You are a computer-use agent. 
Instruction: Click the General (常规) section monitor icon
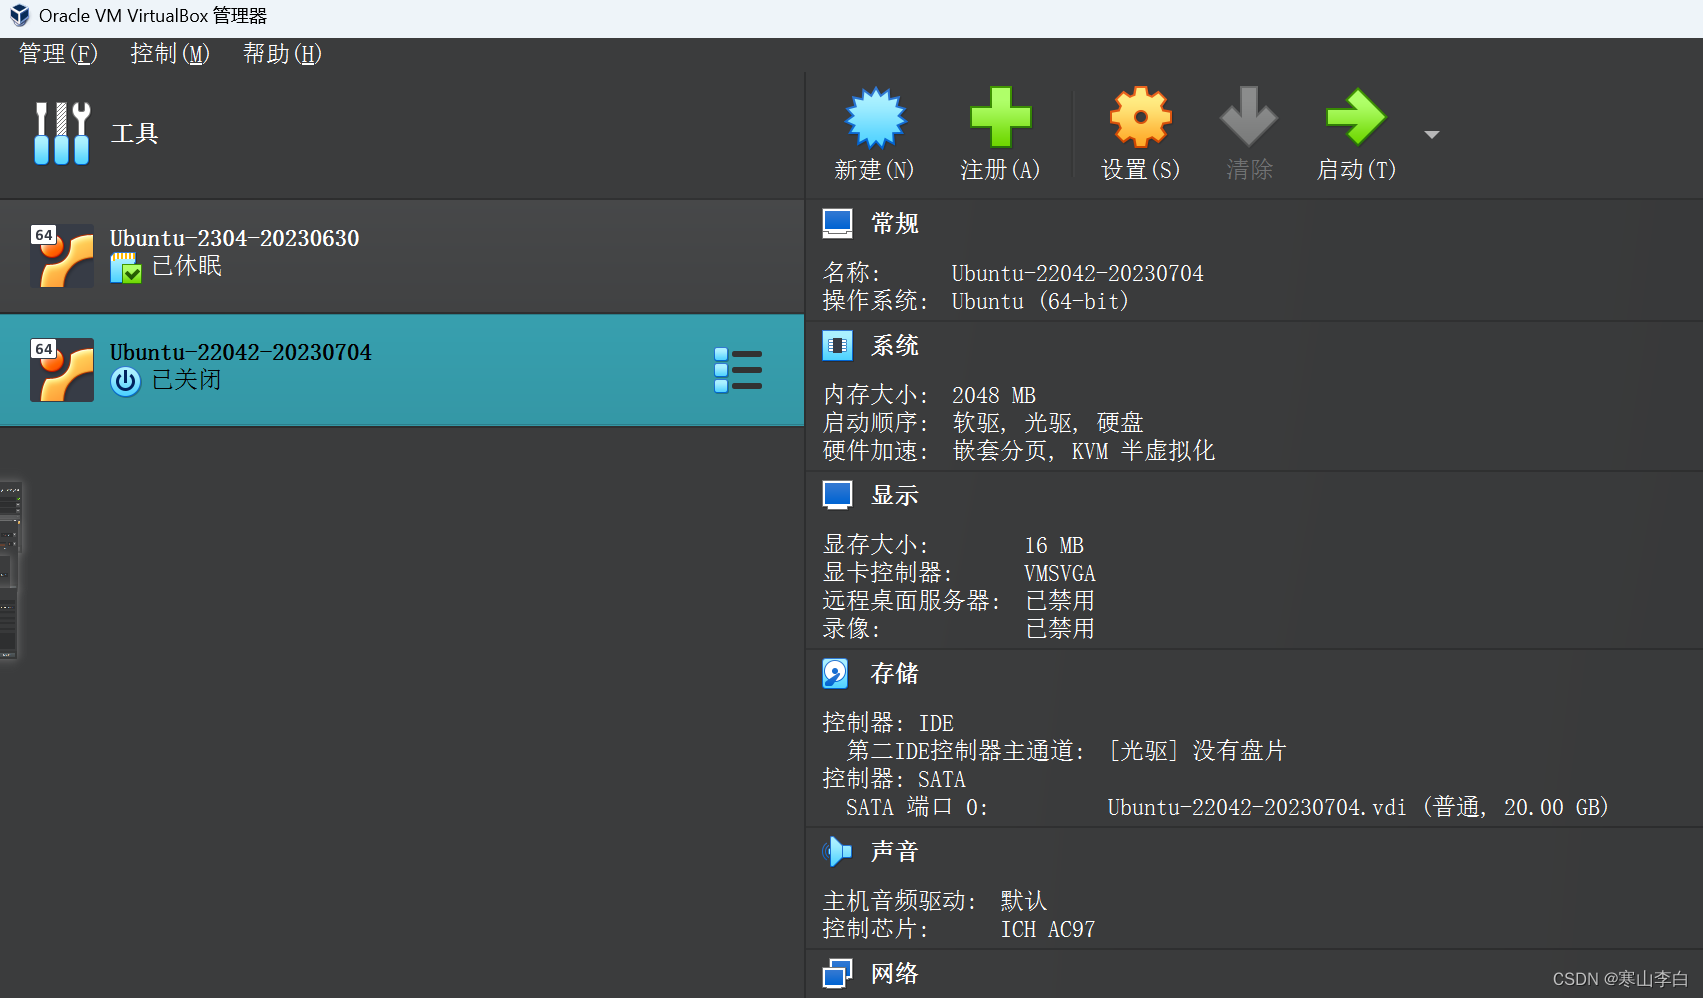point(837,223)
